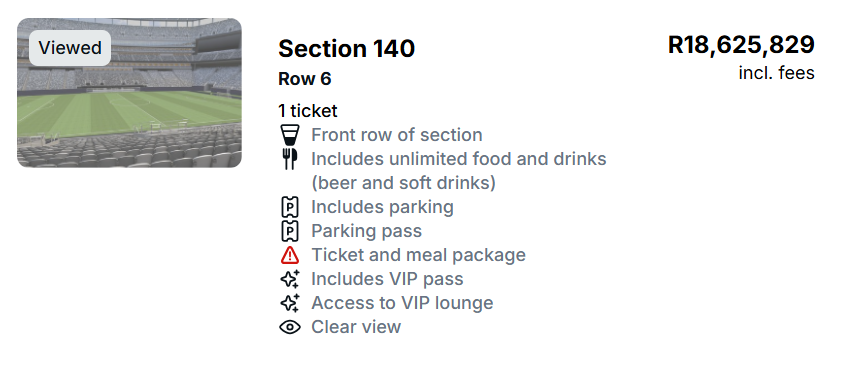Click the sparkle icon beside VIP lounge
Viewport: 862px width, 374px height.
click(290, 303)
